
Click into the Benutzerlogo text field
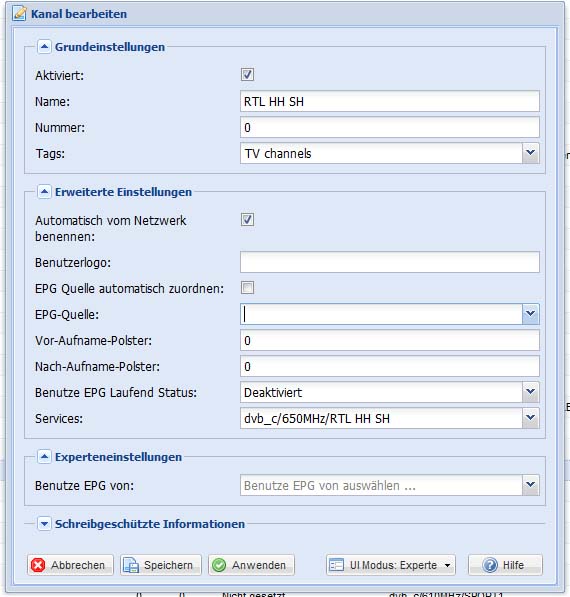click(390, 262)
